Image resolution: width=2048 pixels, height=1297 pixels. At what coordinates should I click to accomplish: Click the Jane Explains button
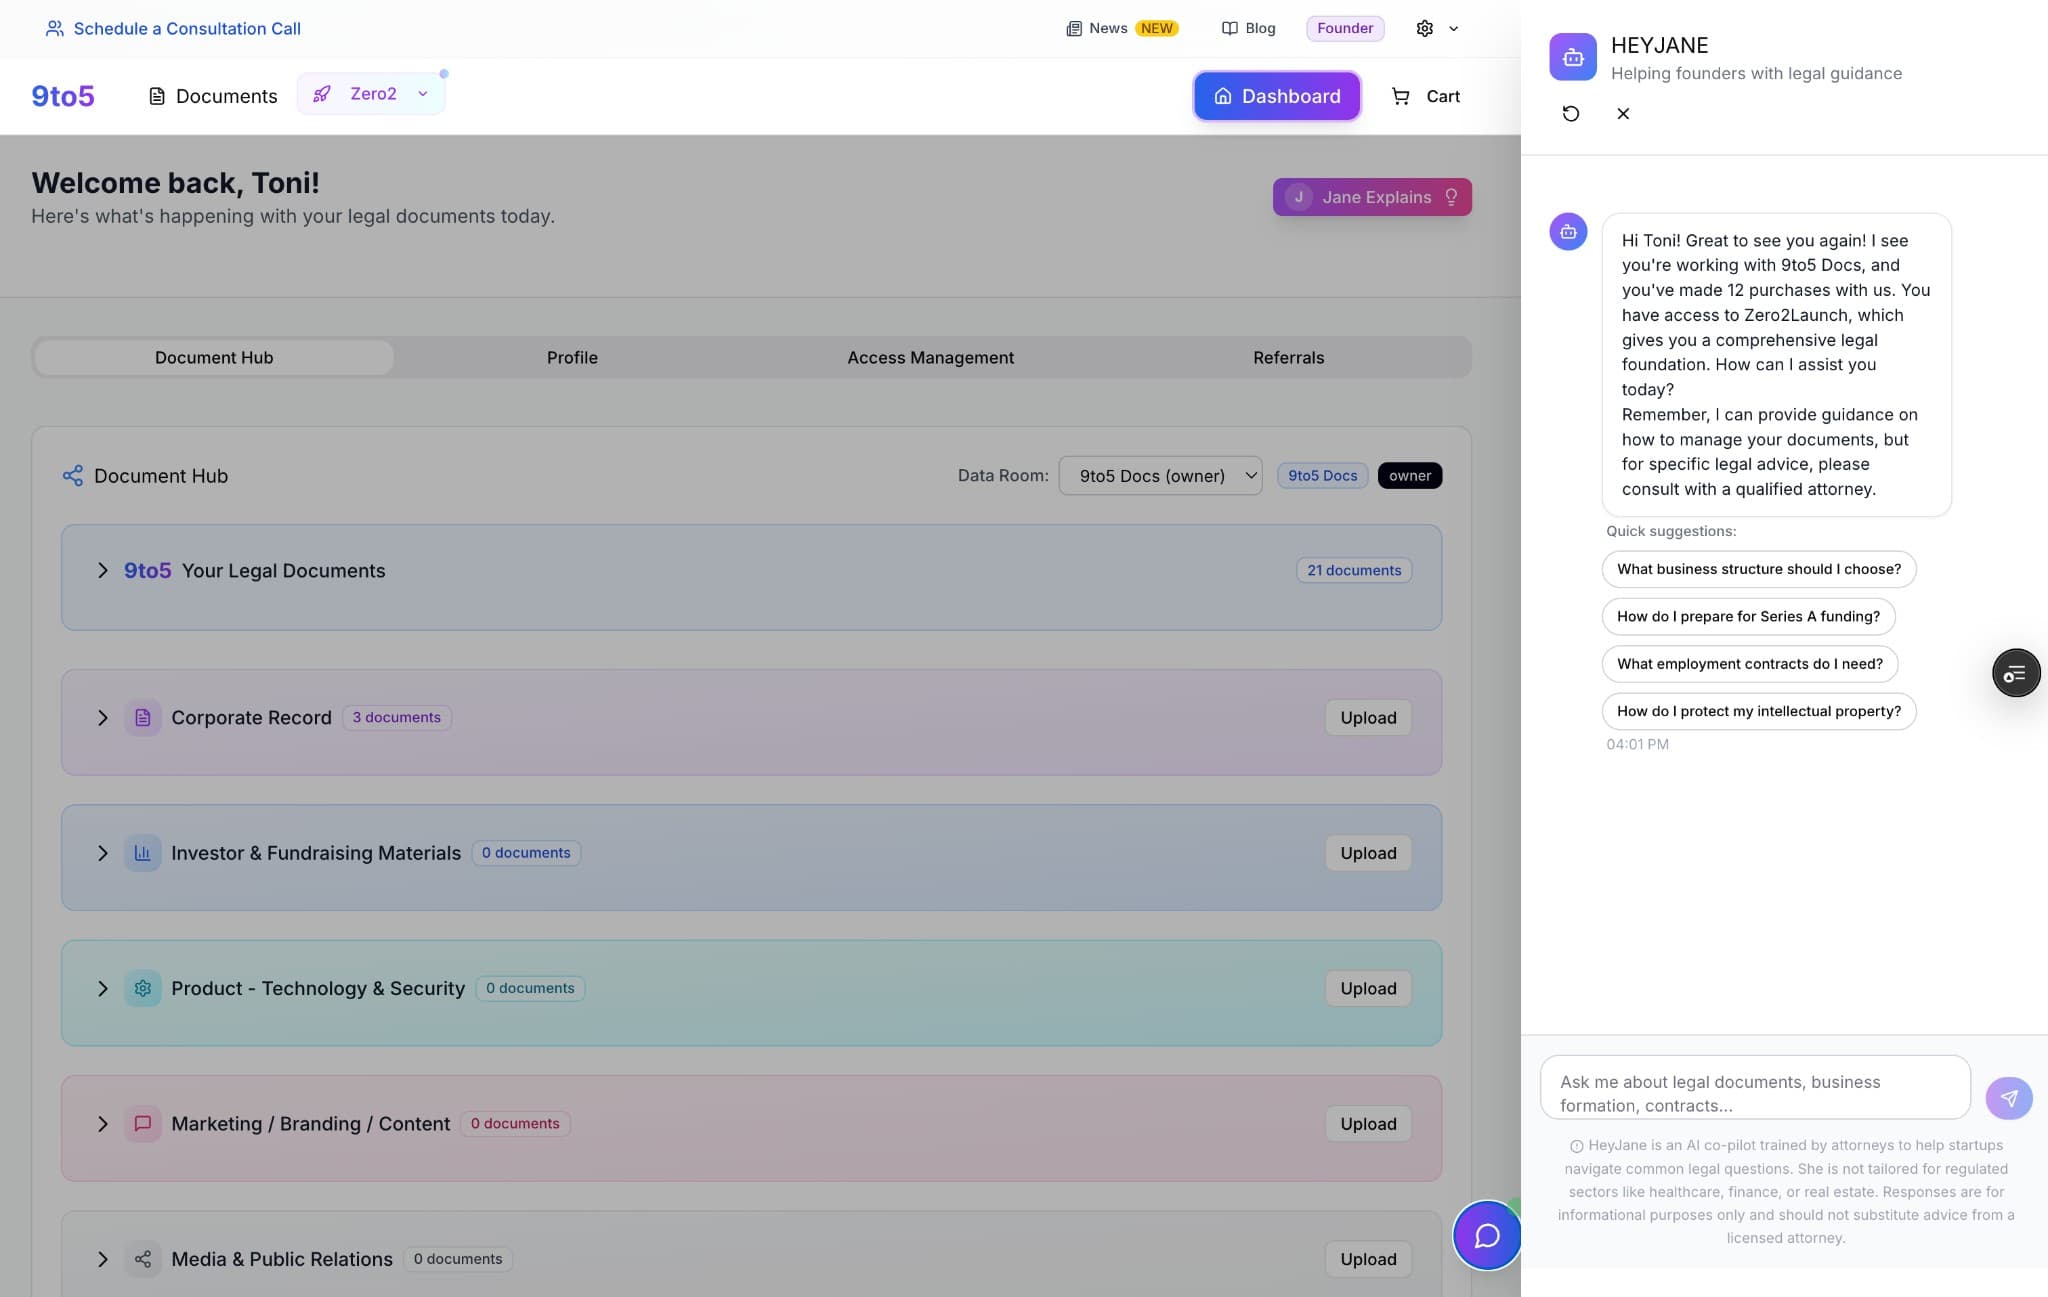tap(1371, 197)
